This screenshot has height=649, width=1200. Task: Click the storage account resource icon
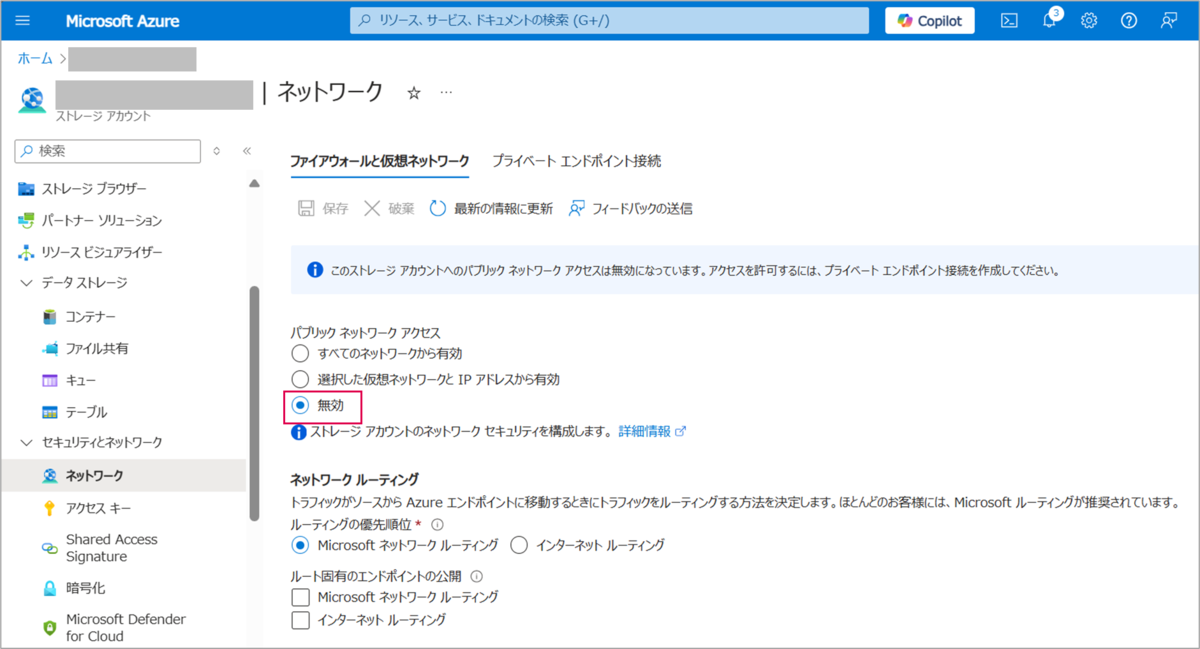[32, 100]
